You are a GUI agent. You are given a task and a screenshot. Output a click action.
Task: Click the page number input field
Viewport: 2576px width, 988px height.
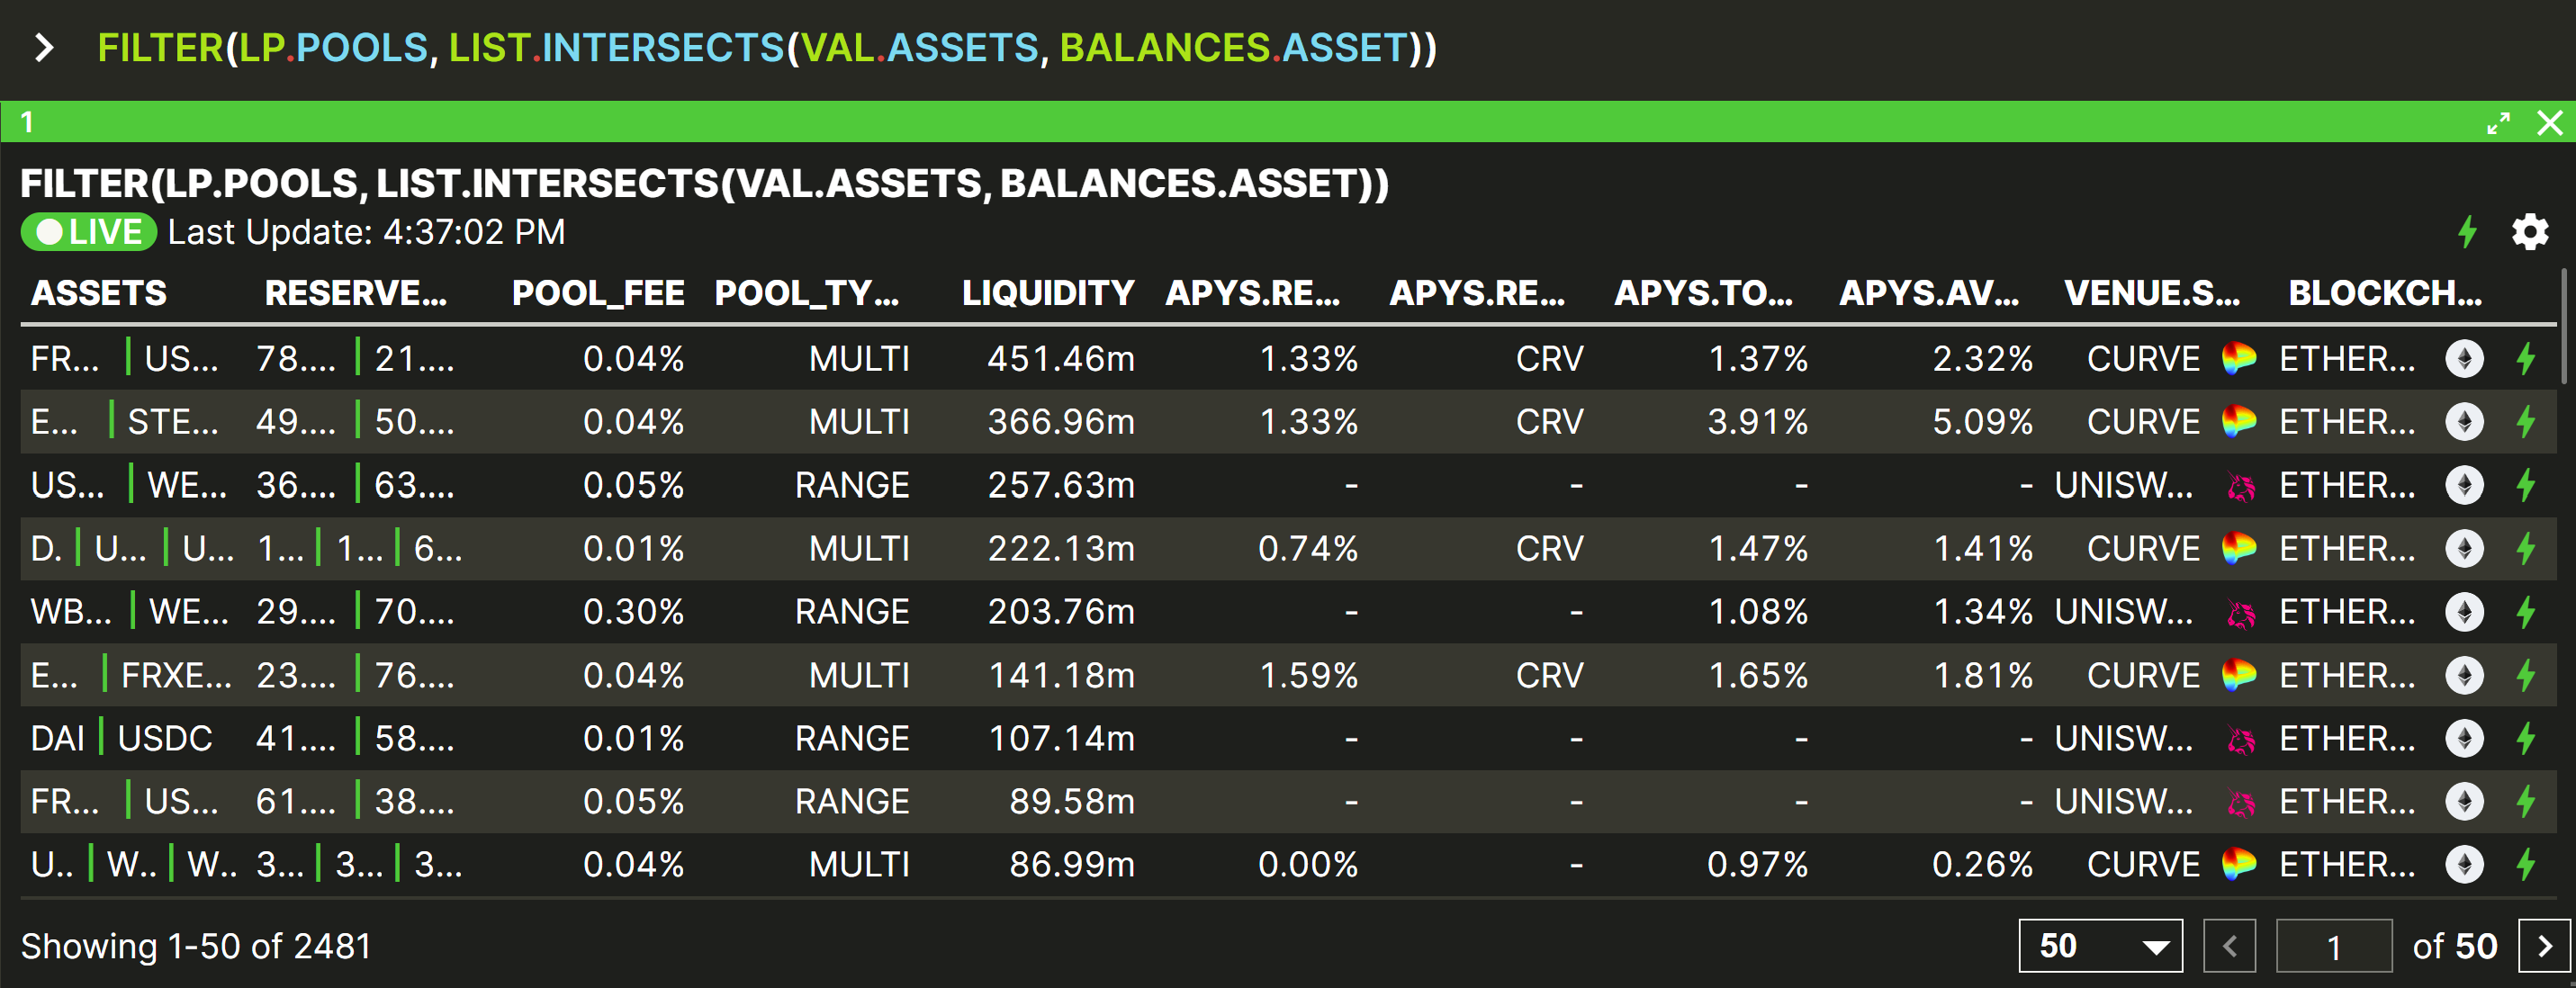click(2333, 946)
